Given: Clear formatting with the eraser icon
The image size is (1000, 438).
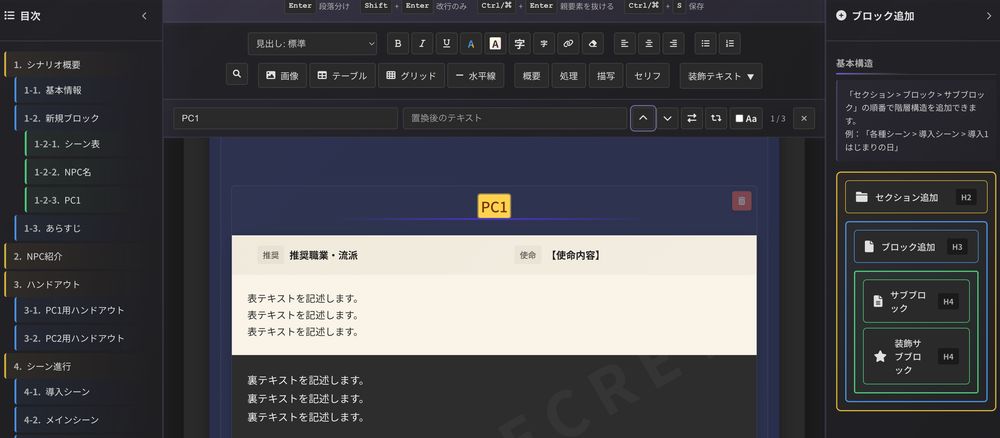Looking at the screenshot, I should [593, 43].
